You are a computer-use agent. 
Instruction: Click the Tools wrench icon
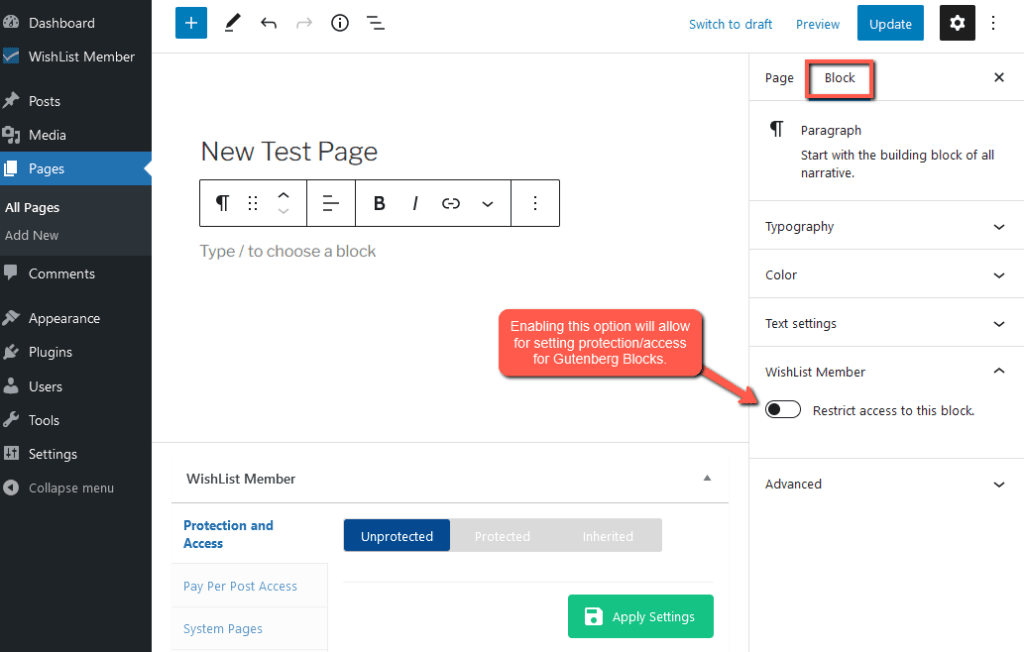tap(11, 419)
